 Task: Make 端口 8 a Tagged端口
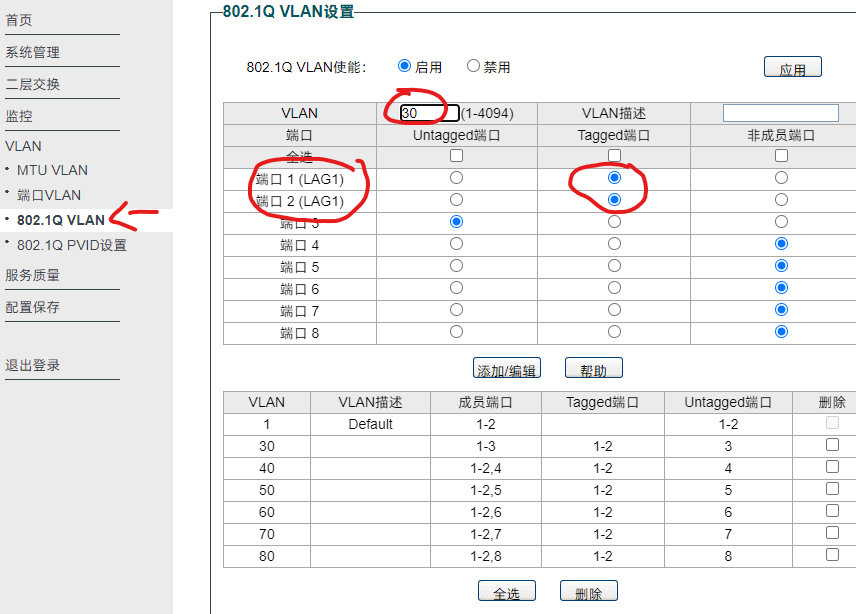[615, 331]
